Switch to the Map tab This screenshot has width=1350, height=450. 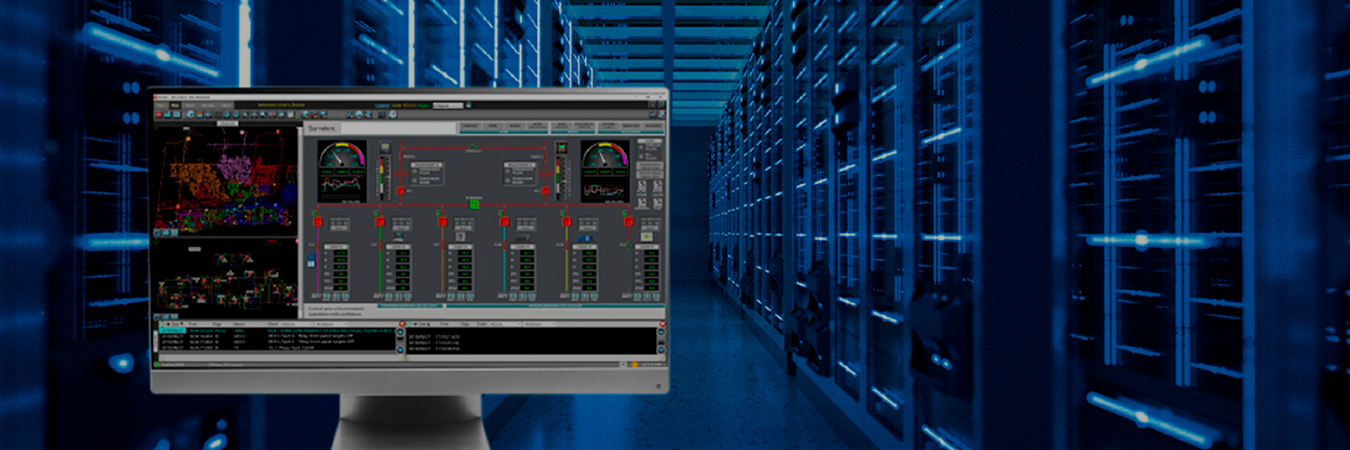(176, 105)
